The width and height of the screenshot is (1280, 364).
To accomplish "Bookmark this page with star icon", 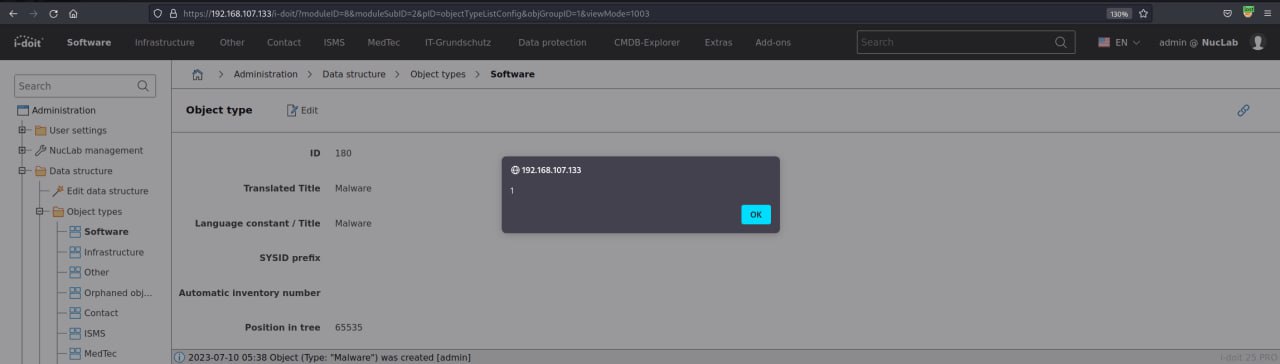I will coord(1143,14).
